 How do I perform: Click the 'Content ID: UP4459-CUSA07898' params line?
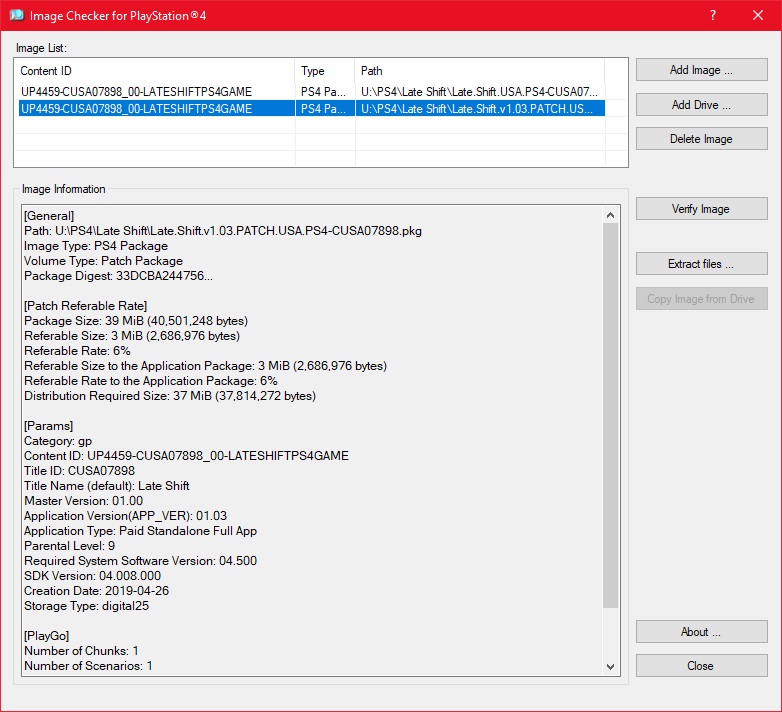(186, 456)
